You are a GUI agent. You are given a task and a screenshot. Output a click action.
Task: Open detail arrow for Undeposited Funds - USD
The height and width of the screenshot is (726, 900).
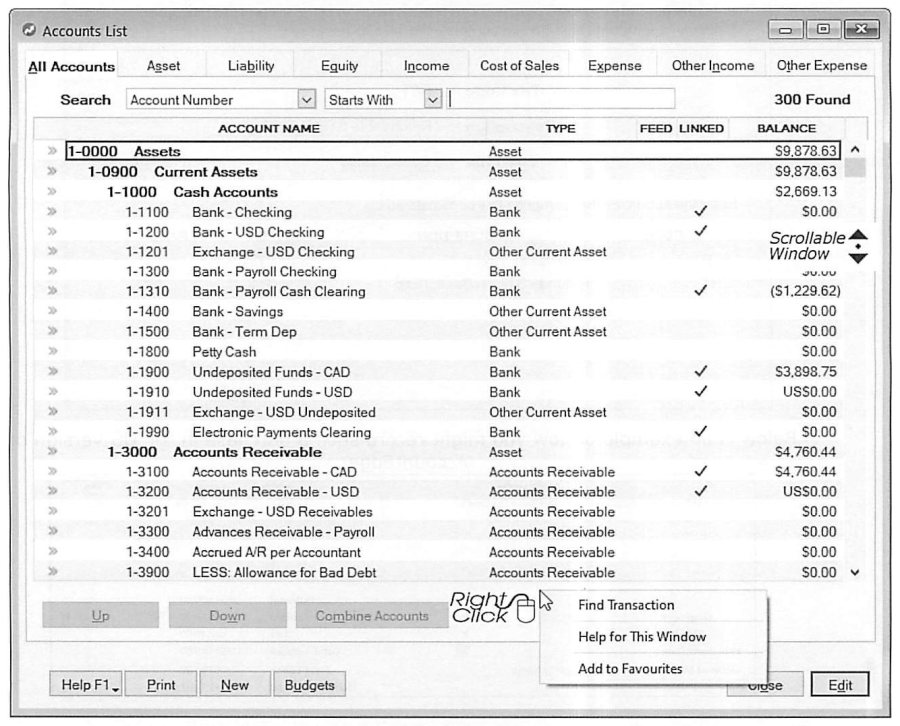tap(52, 391)
